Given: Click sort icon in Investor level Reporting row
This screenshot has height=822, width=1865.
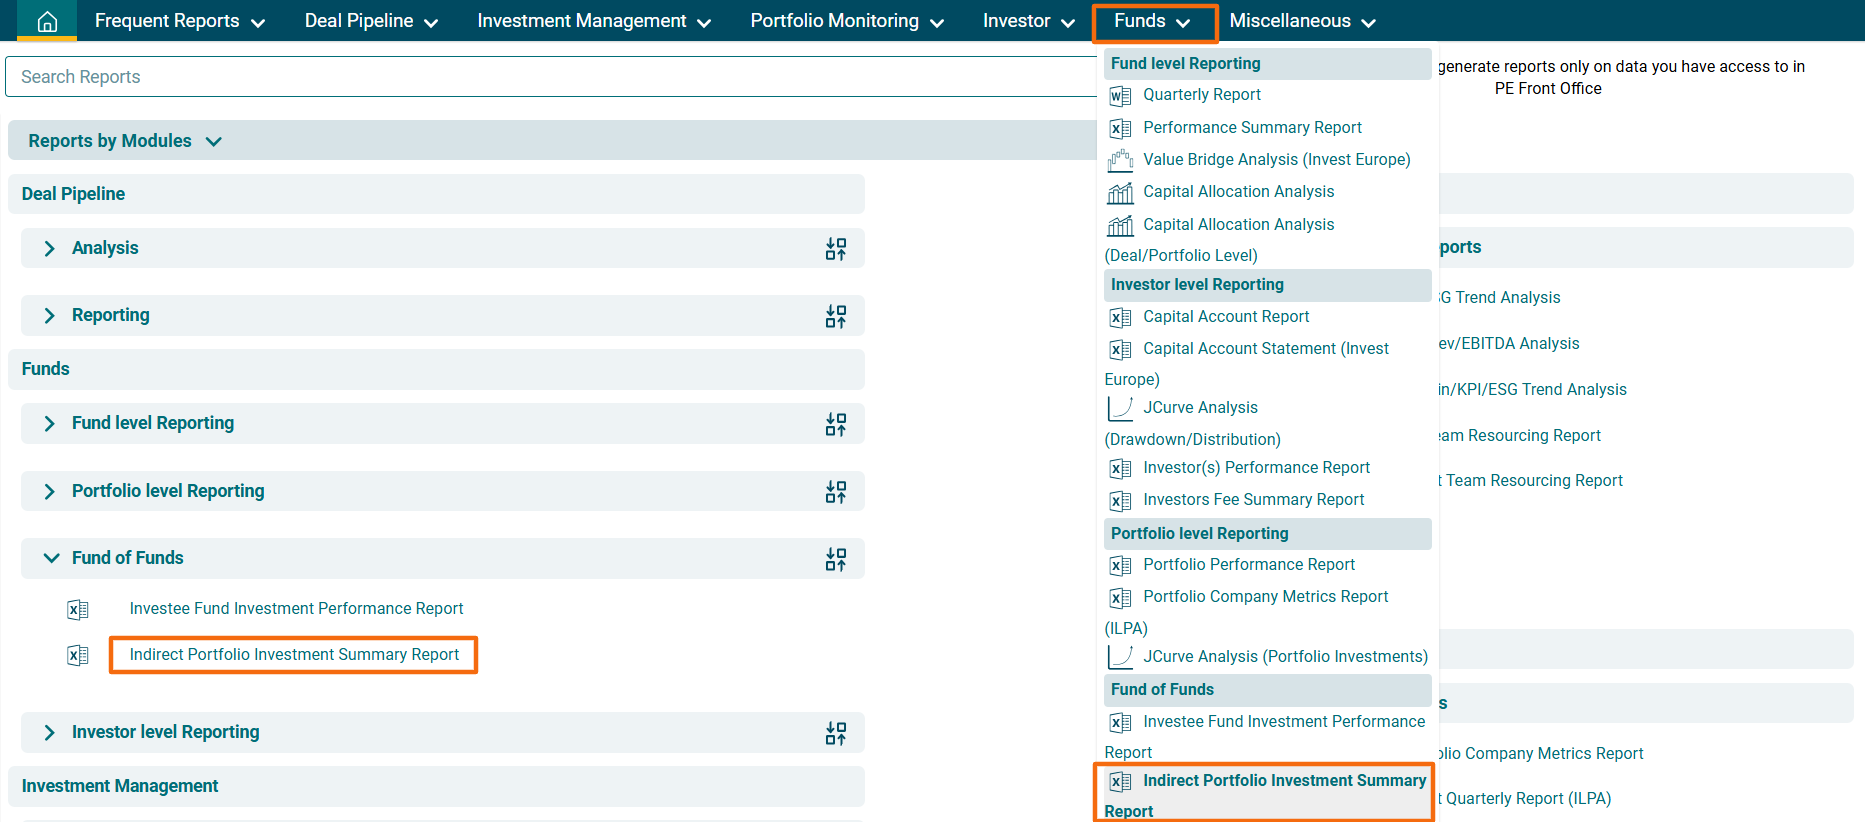Looking at the screenshot, I should click(835, 733).
